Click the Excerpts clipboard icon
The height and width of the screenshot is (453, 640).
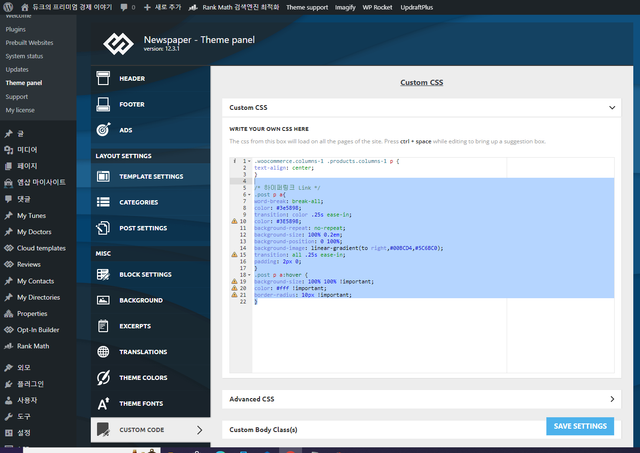103,326
